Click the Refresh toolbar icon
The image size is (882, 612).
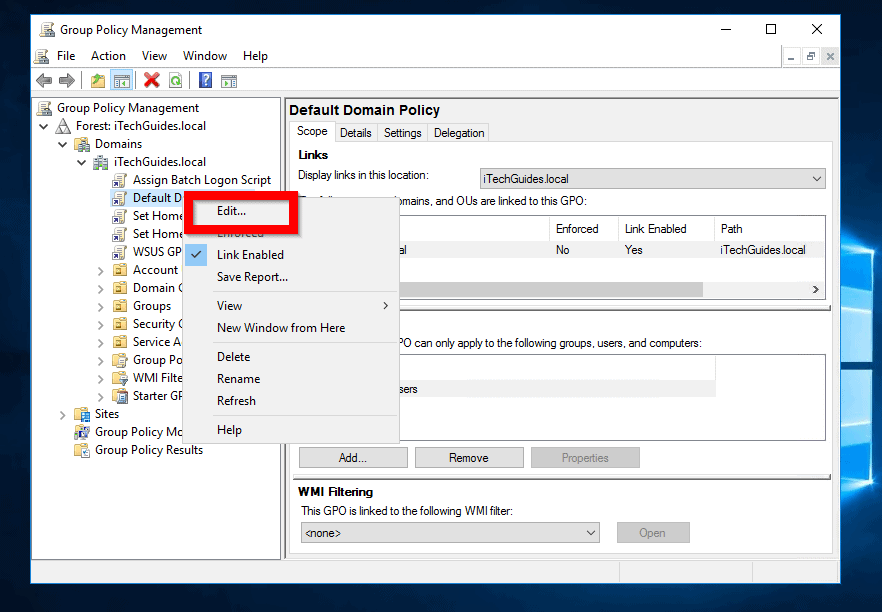[x=175, y=80]
